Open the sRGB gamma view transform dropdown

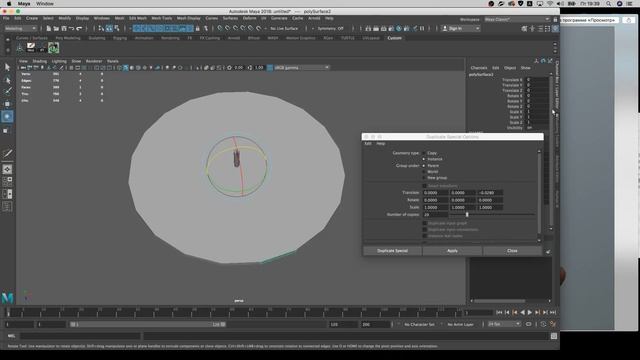click(302, 68)
